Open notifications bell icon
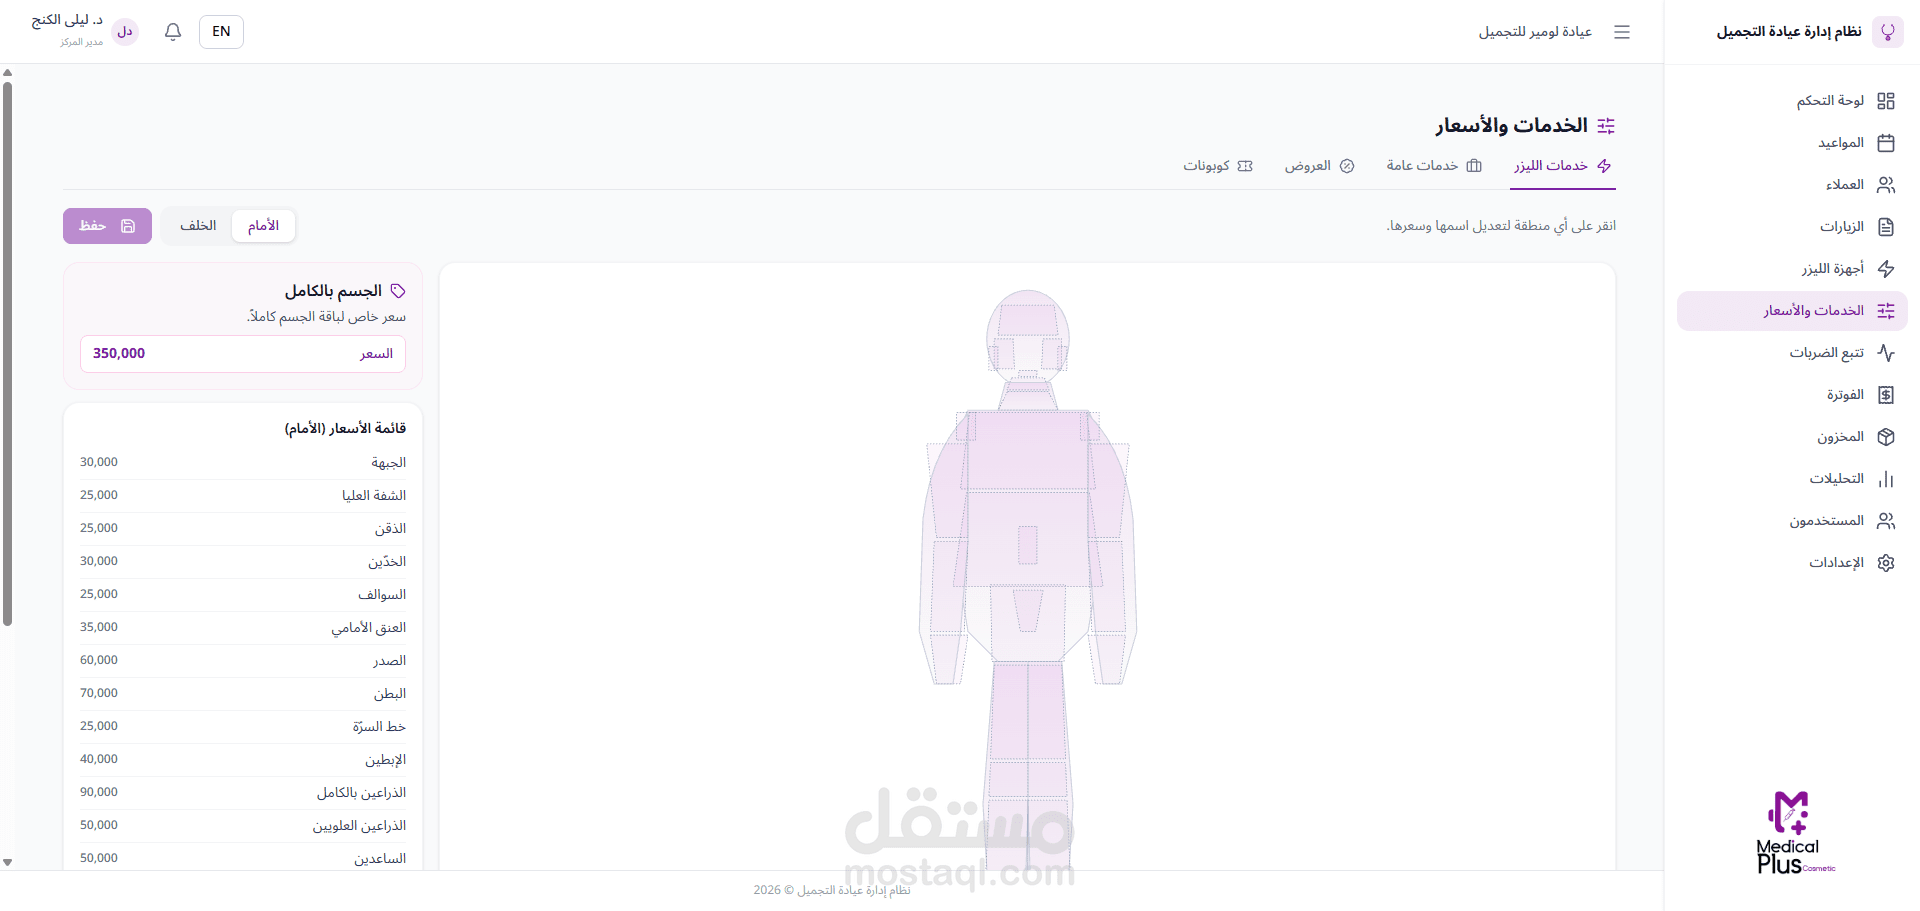This screenshot has height=911, width=1920. pos(173,32)
